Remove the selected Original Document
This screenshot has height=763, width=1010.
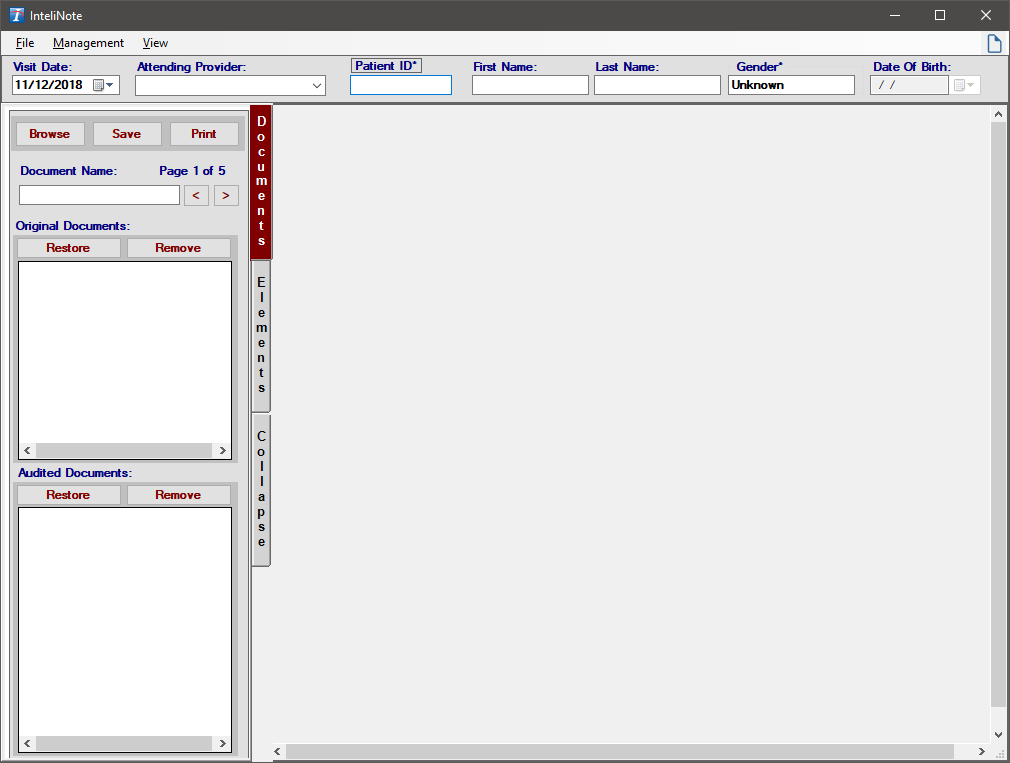click(x=178, y=248)
